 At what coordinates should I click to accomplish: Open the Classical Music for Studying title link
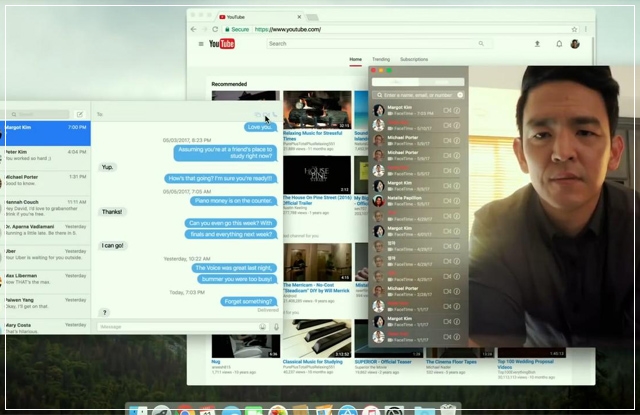[x=313, y=362]
